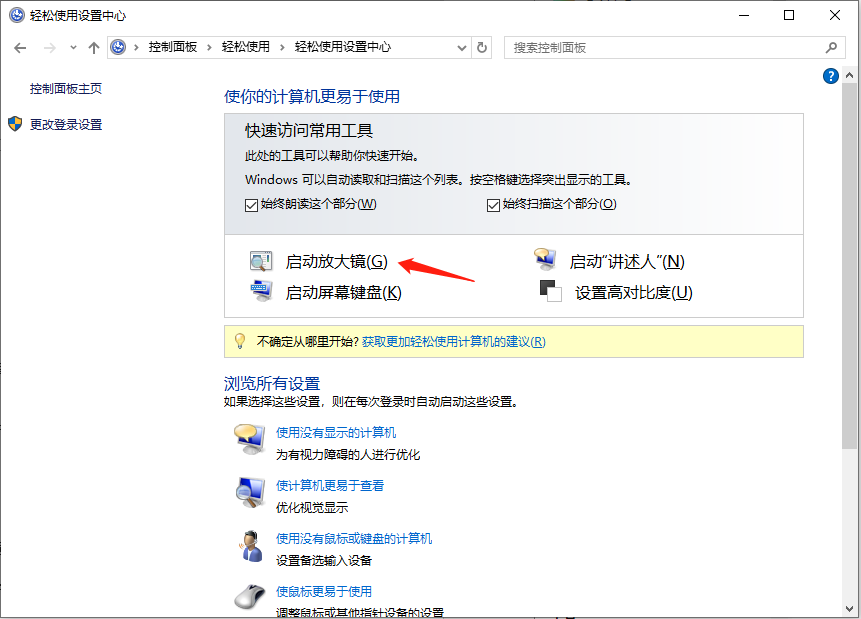This screenshot has width=861, height=619.
Task: Uncheck 始终扫描这个部分 option
Action: pyautogui.click(x=493, y=204)
